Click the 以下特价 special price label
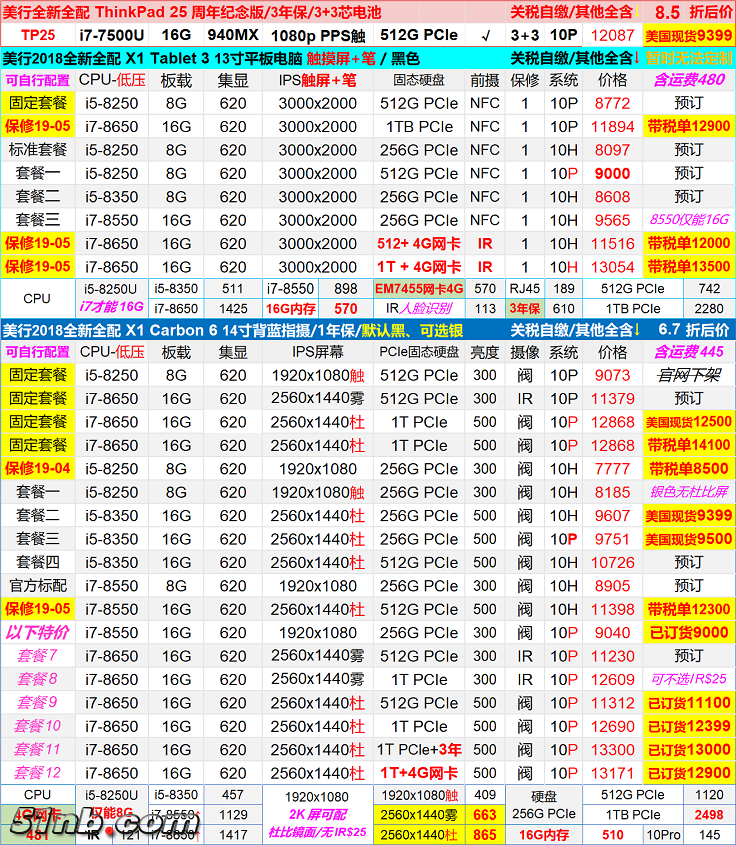The width and height of the screenshot is (736, 845). pyautogui.click(x=38, y=633)
